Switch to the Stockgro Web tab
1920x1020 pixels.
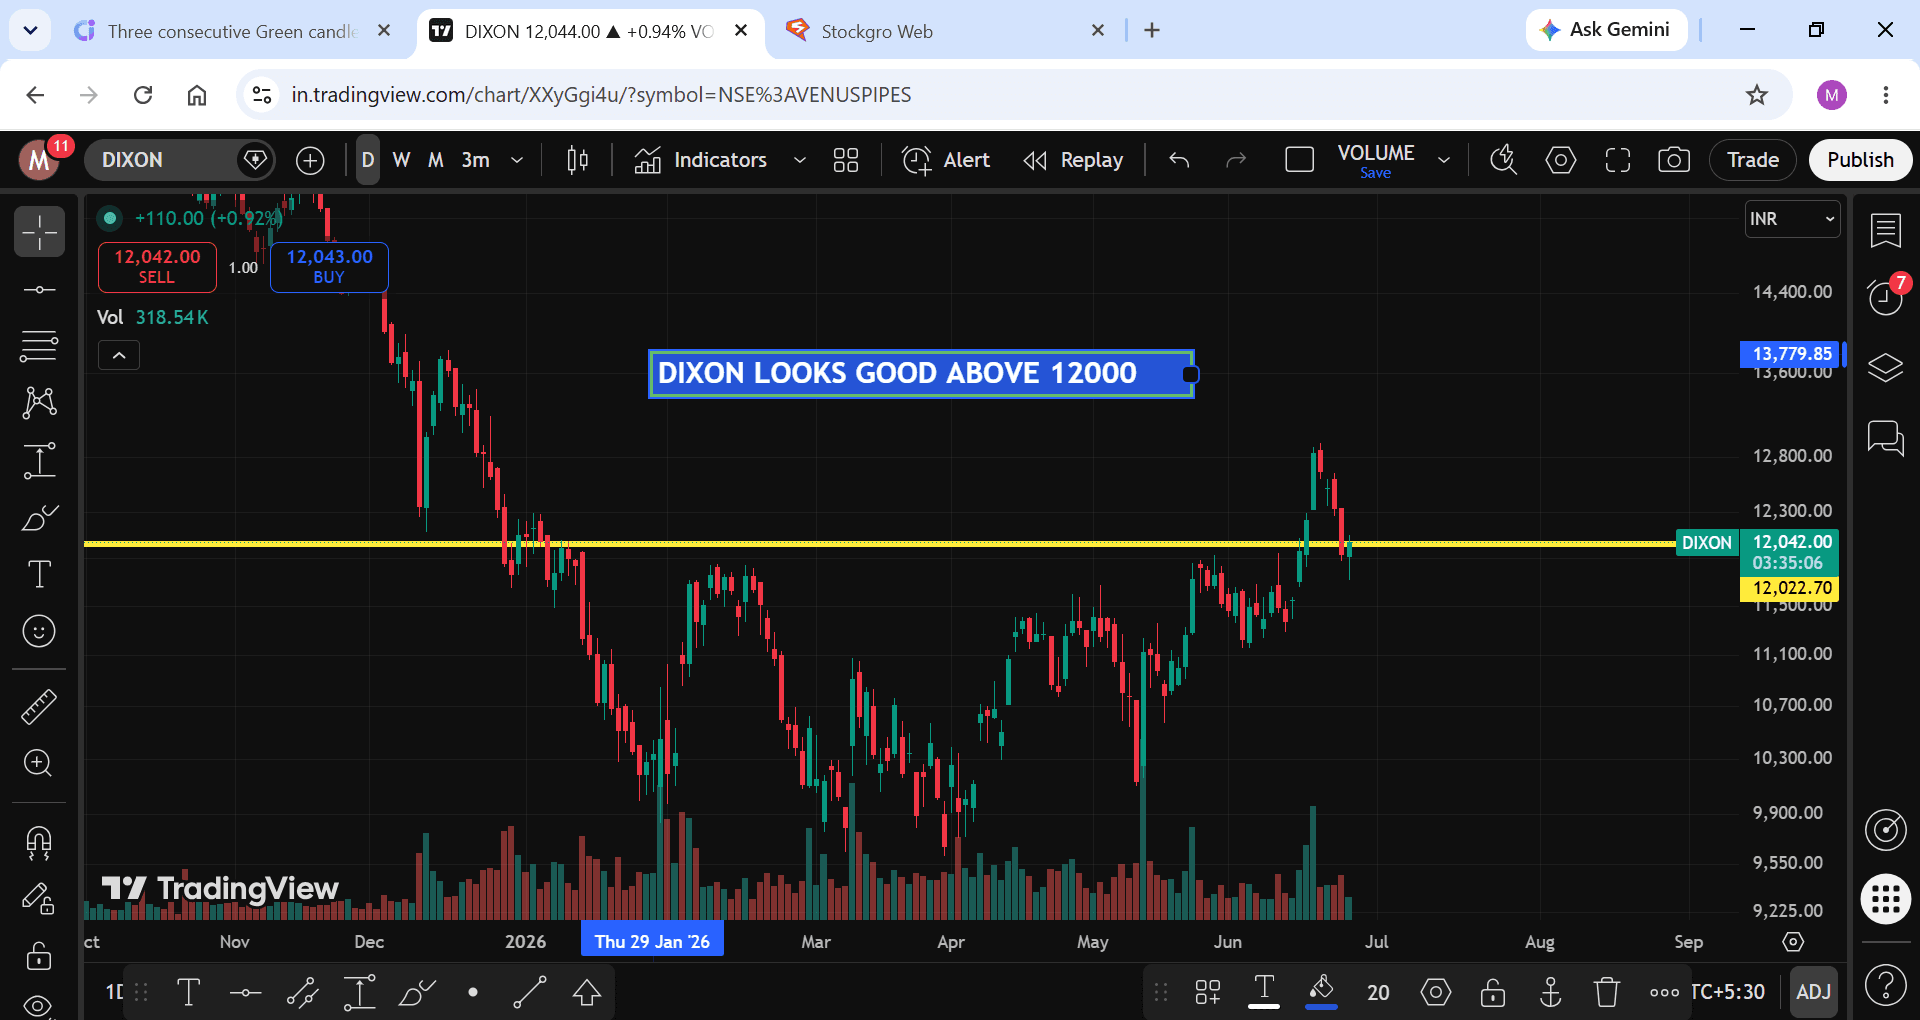coord(876,31)
